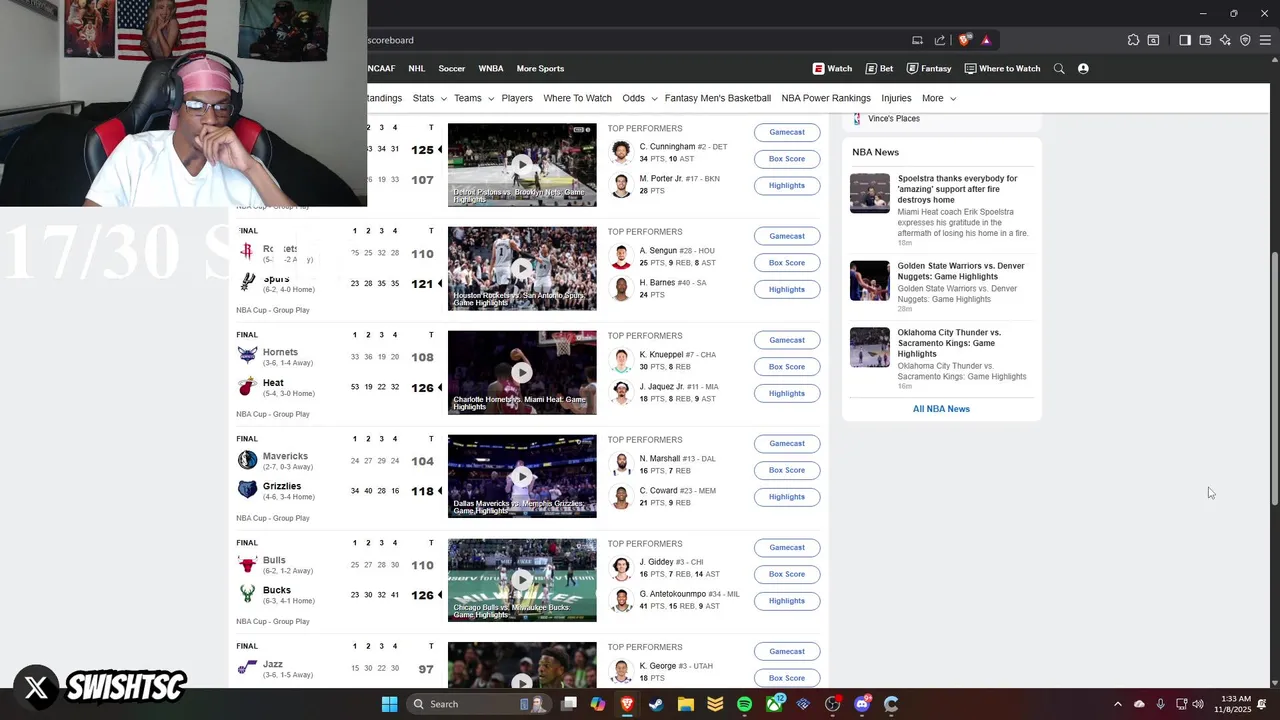Expand the Teams dropdown
This screenshot has width=1280, height=720.
tap(474, 98)
